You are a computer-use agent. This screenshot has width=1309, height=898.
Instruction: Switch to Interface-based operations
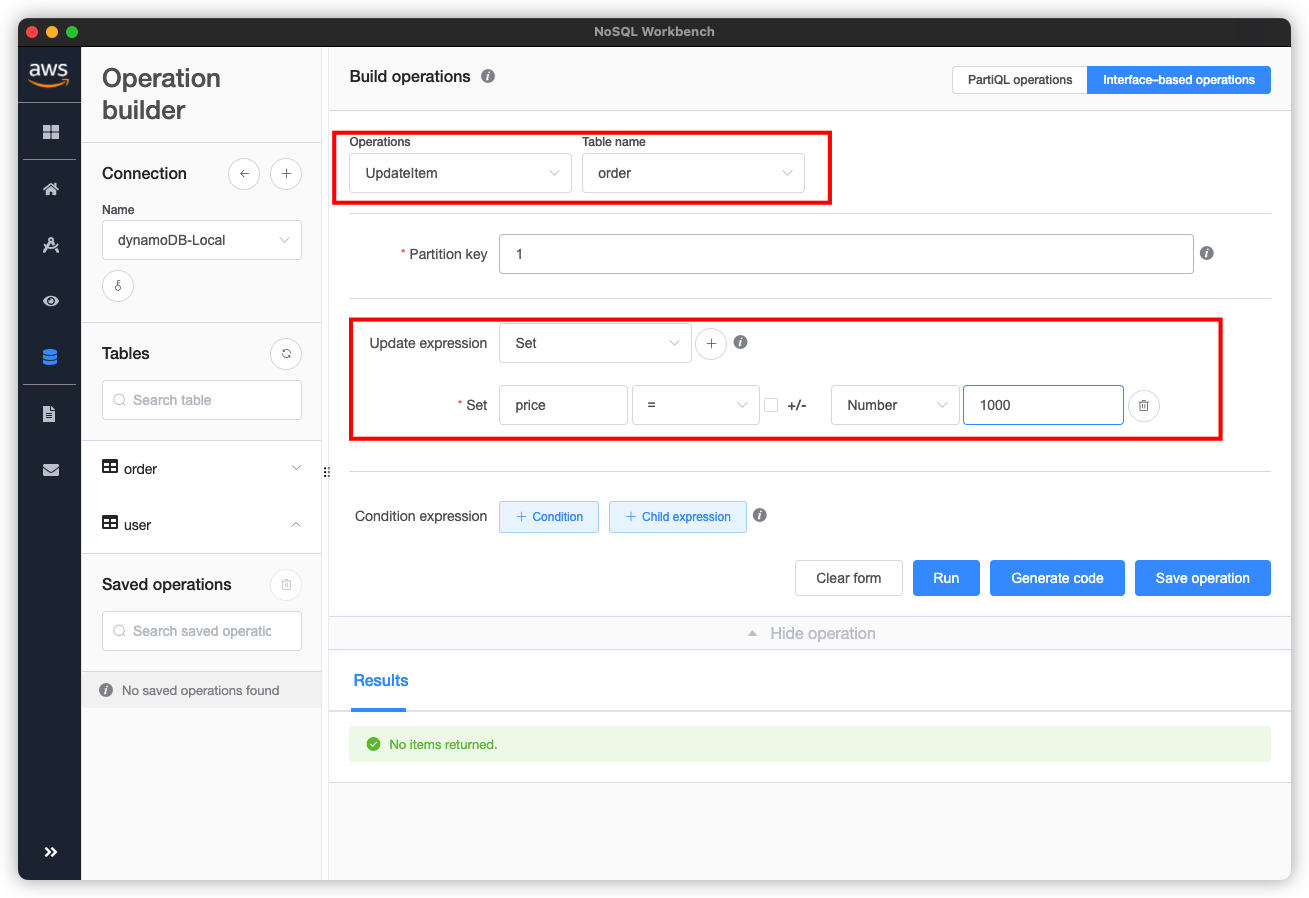pos(1179,80)
